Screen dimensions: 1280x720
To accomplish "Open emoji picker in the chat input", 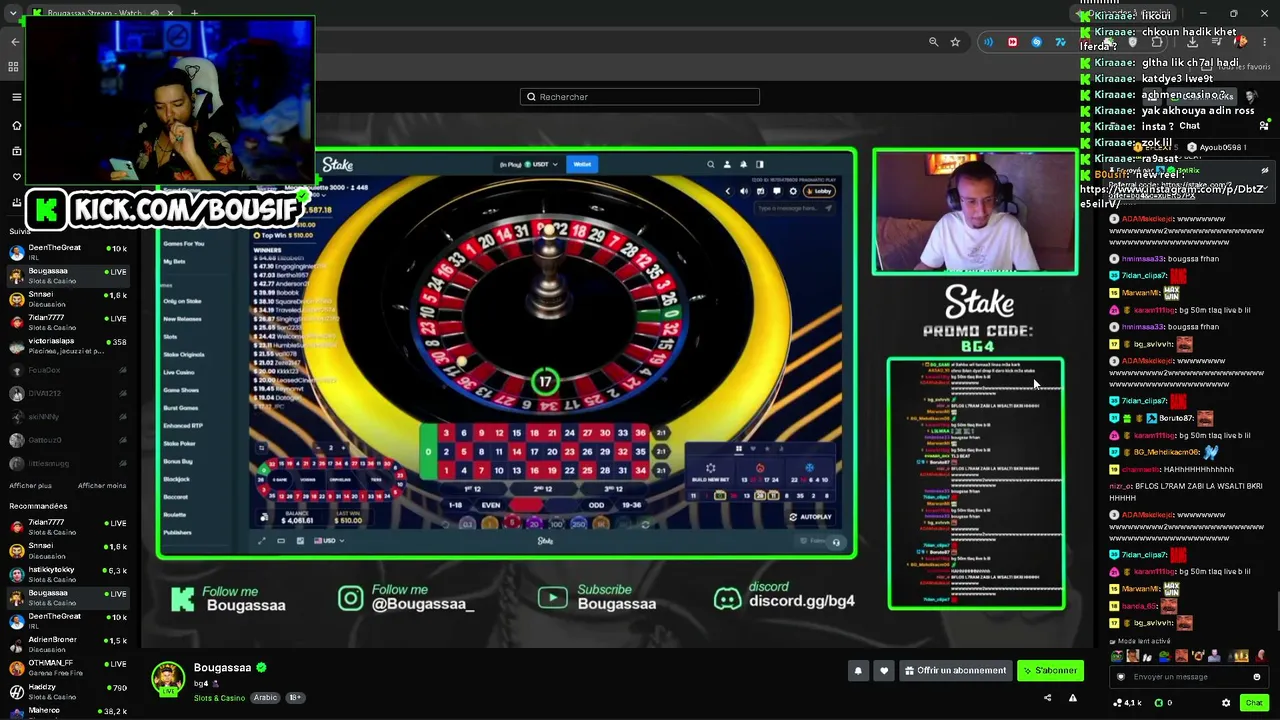I will 1257,677.
